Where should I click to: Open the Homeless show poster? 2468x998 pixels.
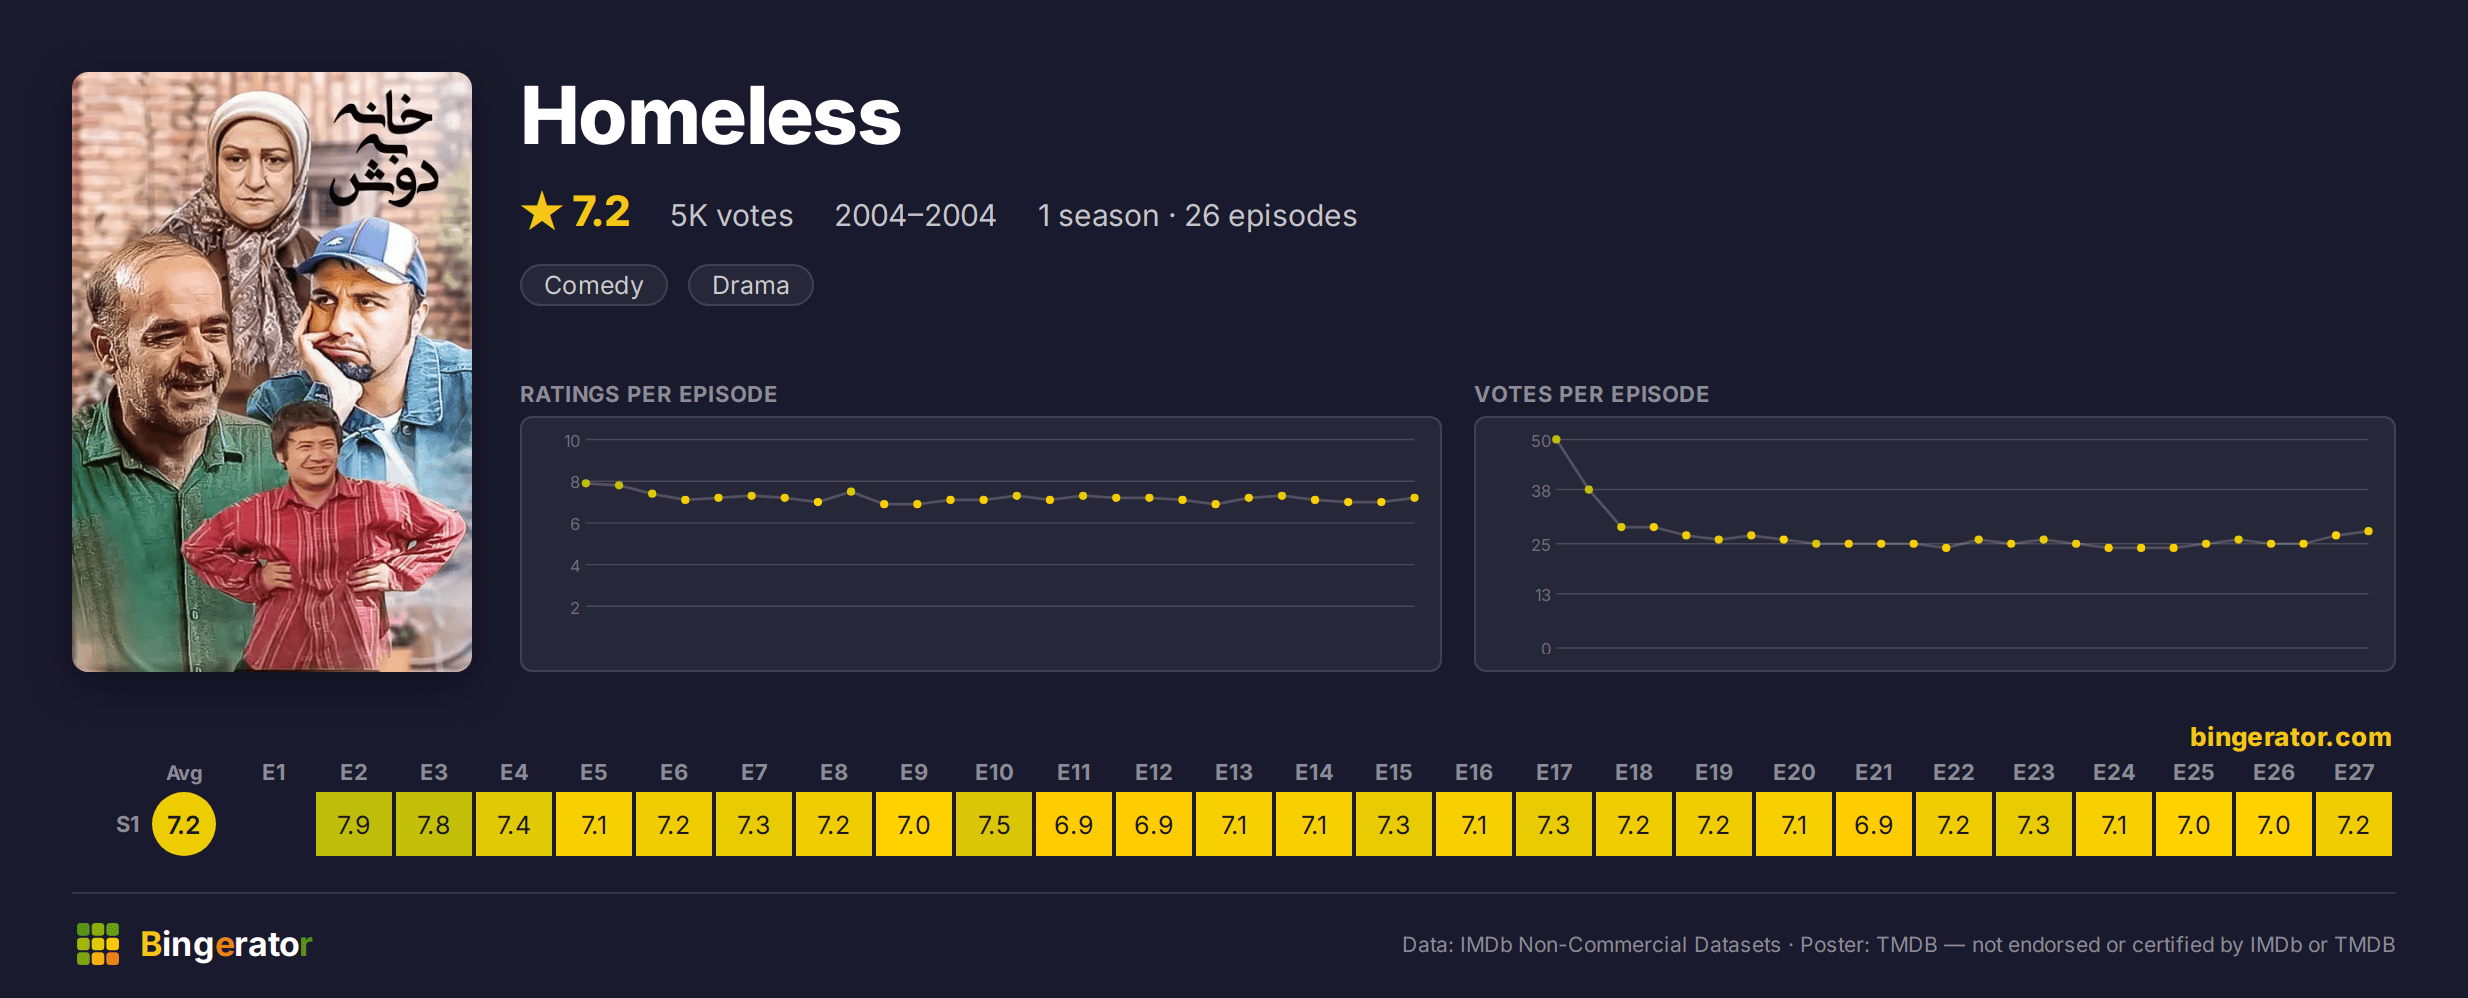tap(272, 372)
